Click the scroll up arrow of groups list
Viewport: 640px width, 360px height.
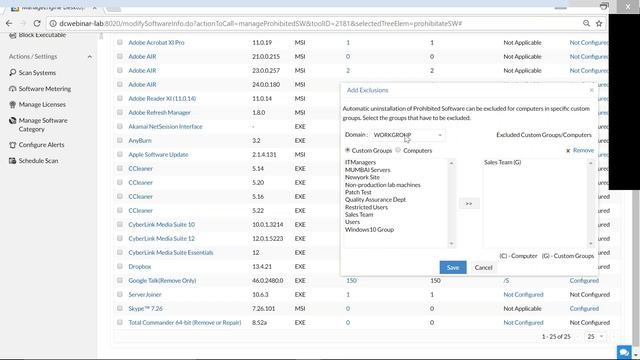[451, 163]
